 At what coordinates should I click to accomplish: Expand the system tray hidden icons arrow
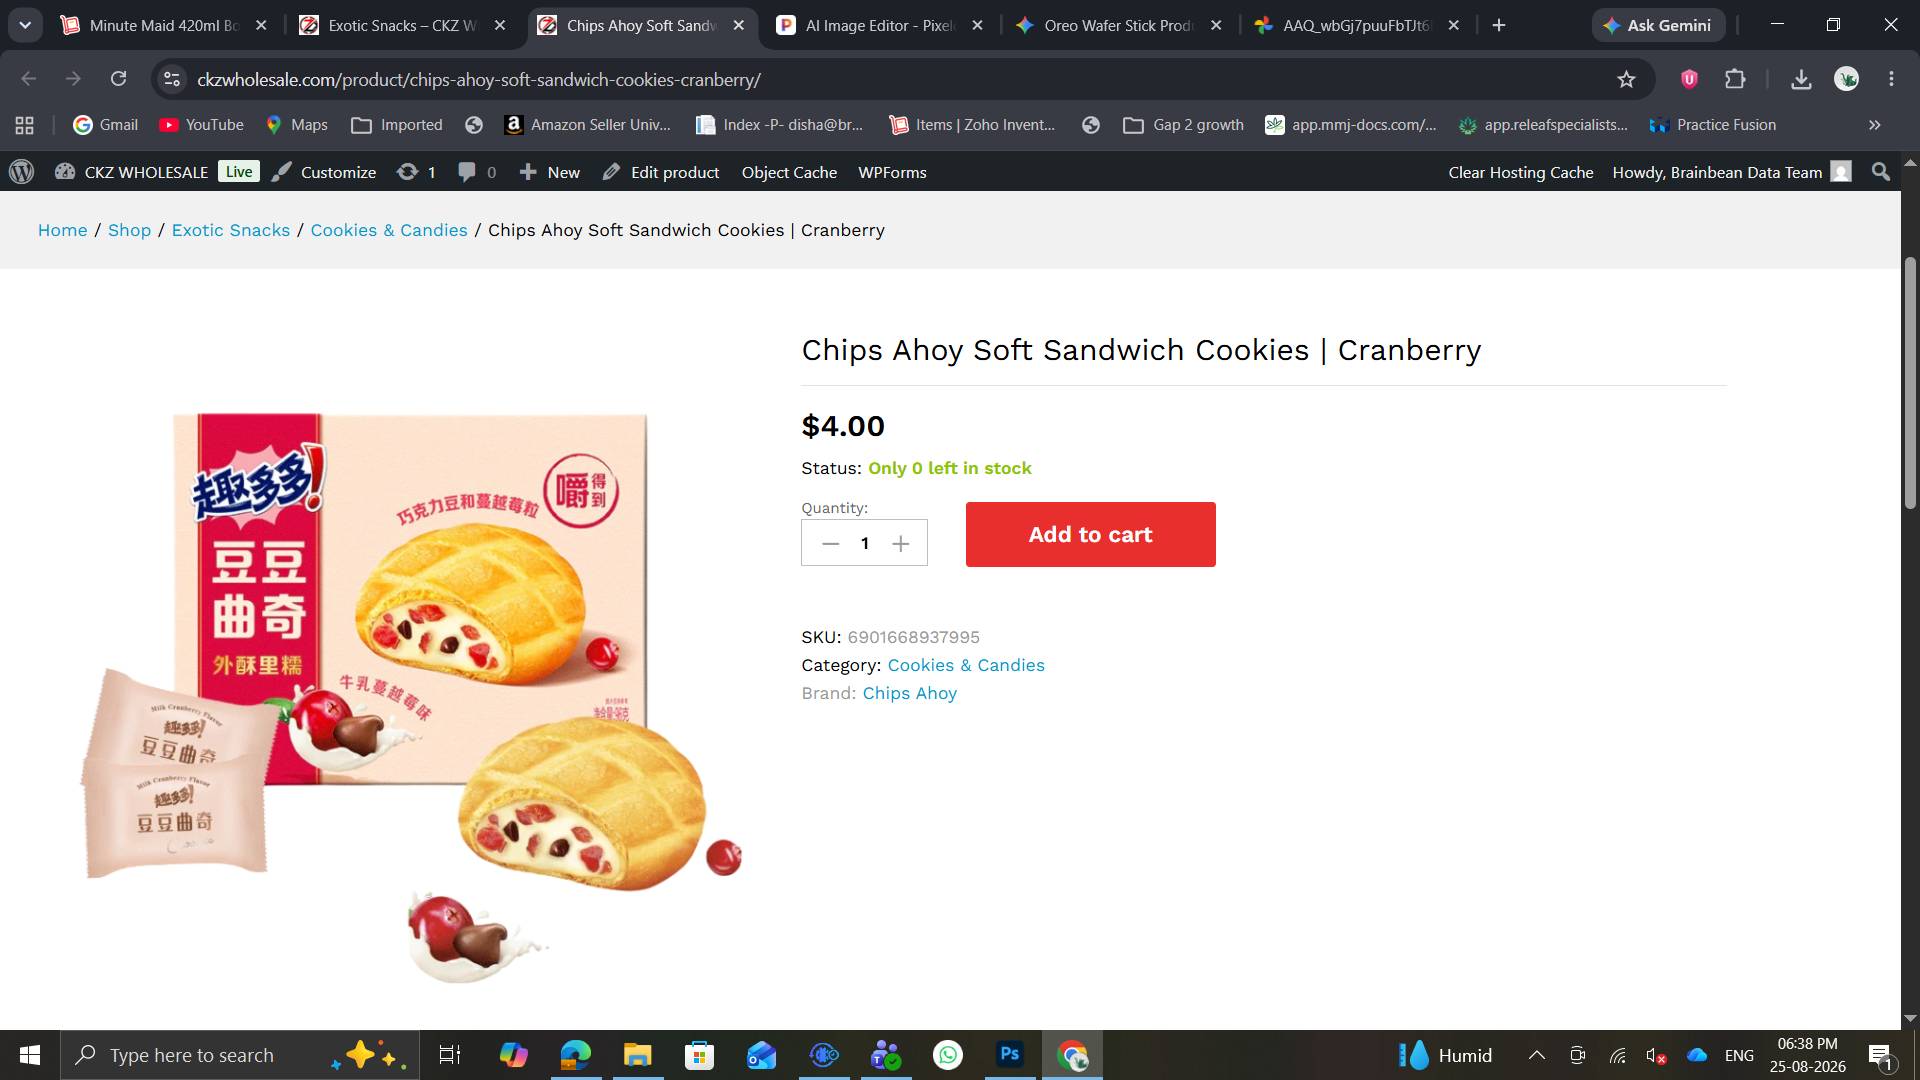tap(1537, 1055)
